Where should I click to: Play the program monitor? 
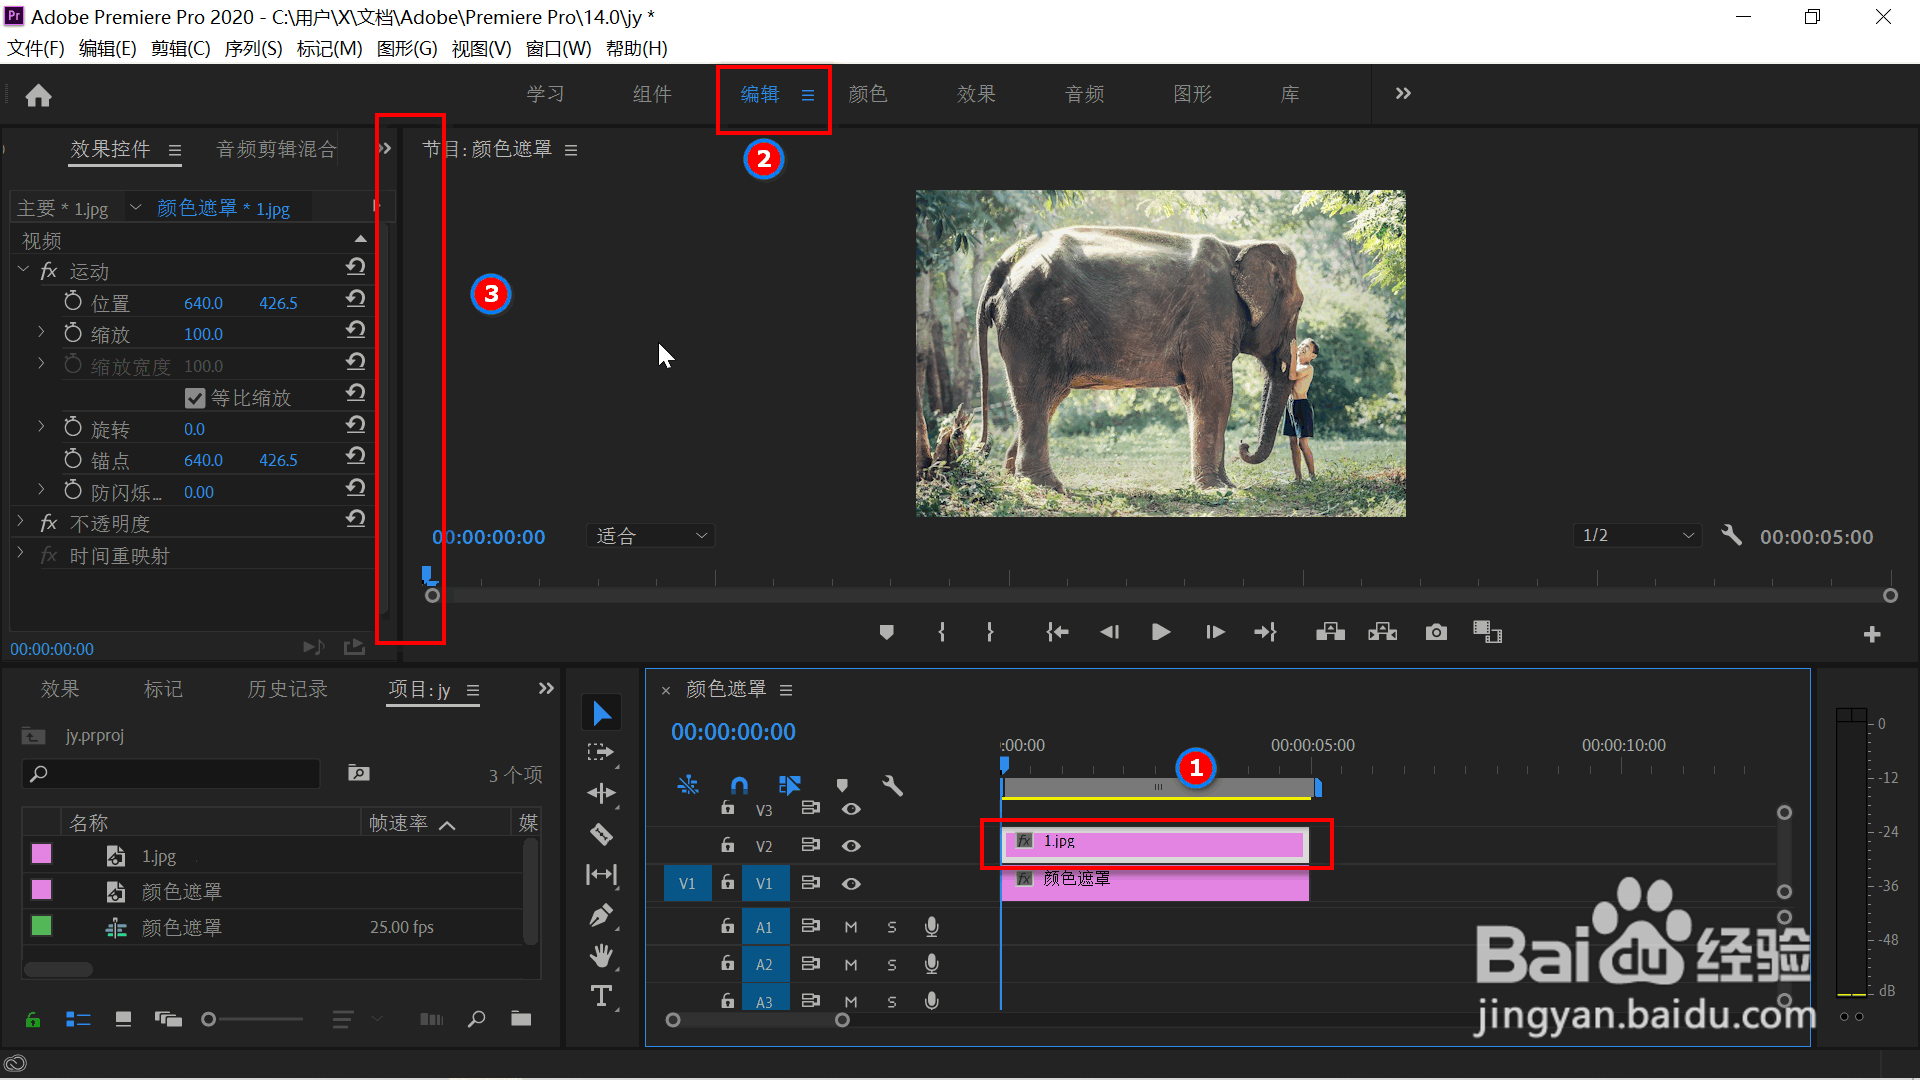point(1161,632)
